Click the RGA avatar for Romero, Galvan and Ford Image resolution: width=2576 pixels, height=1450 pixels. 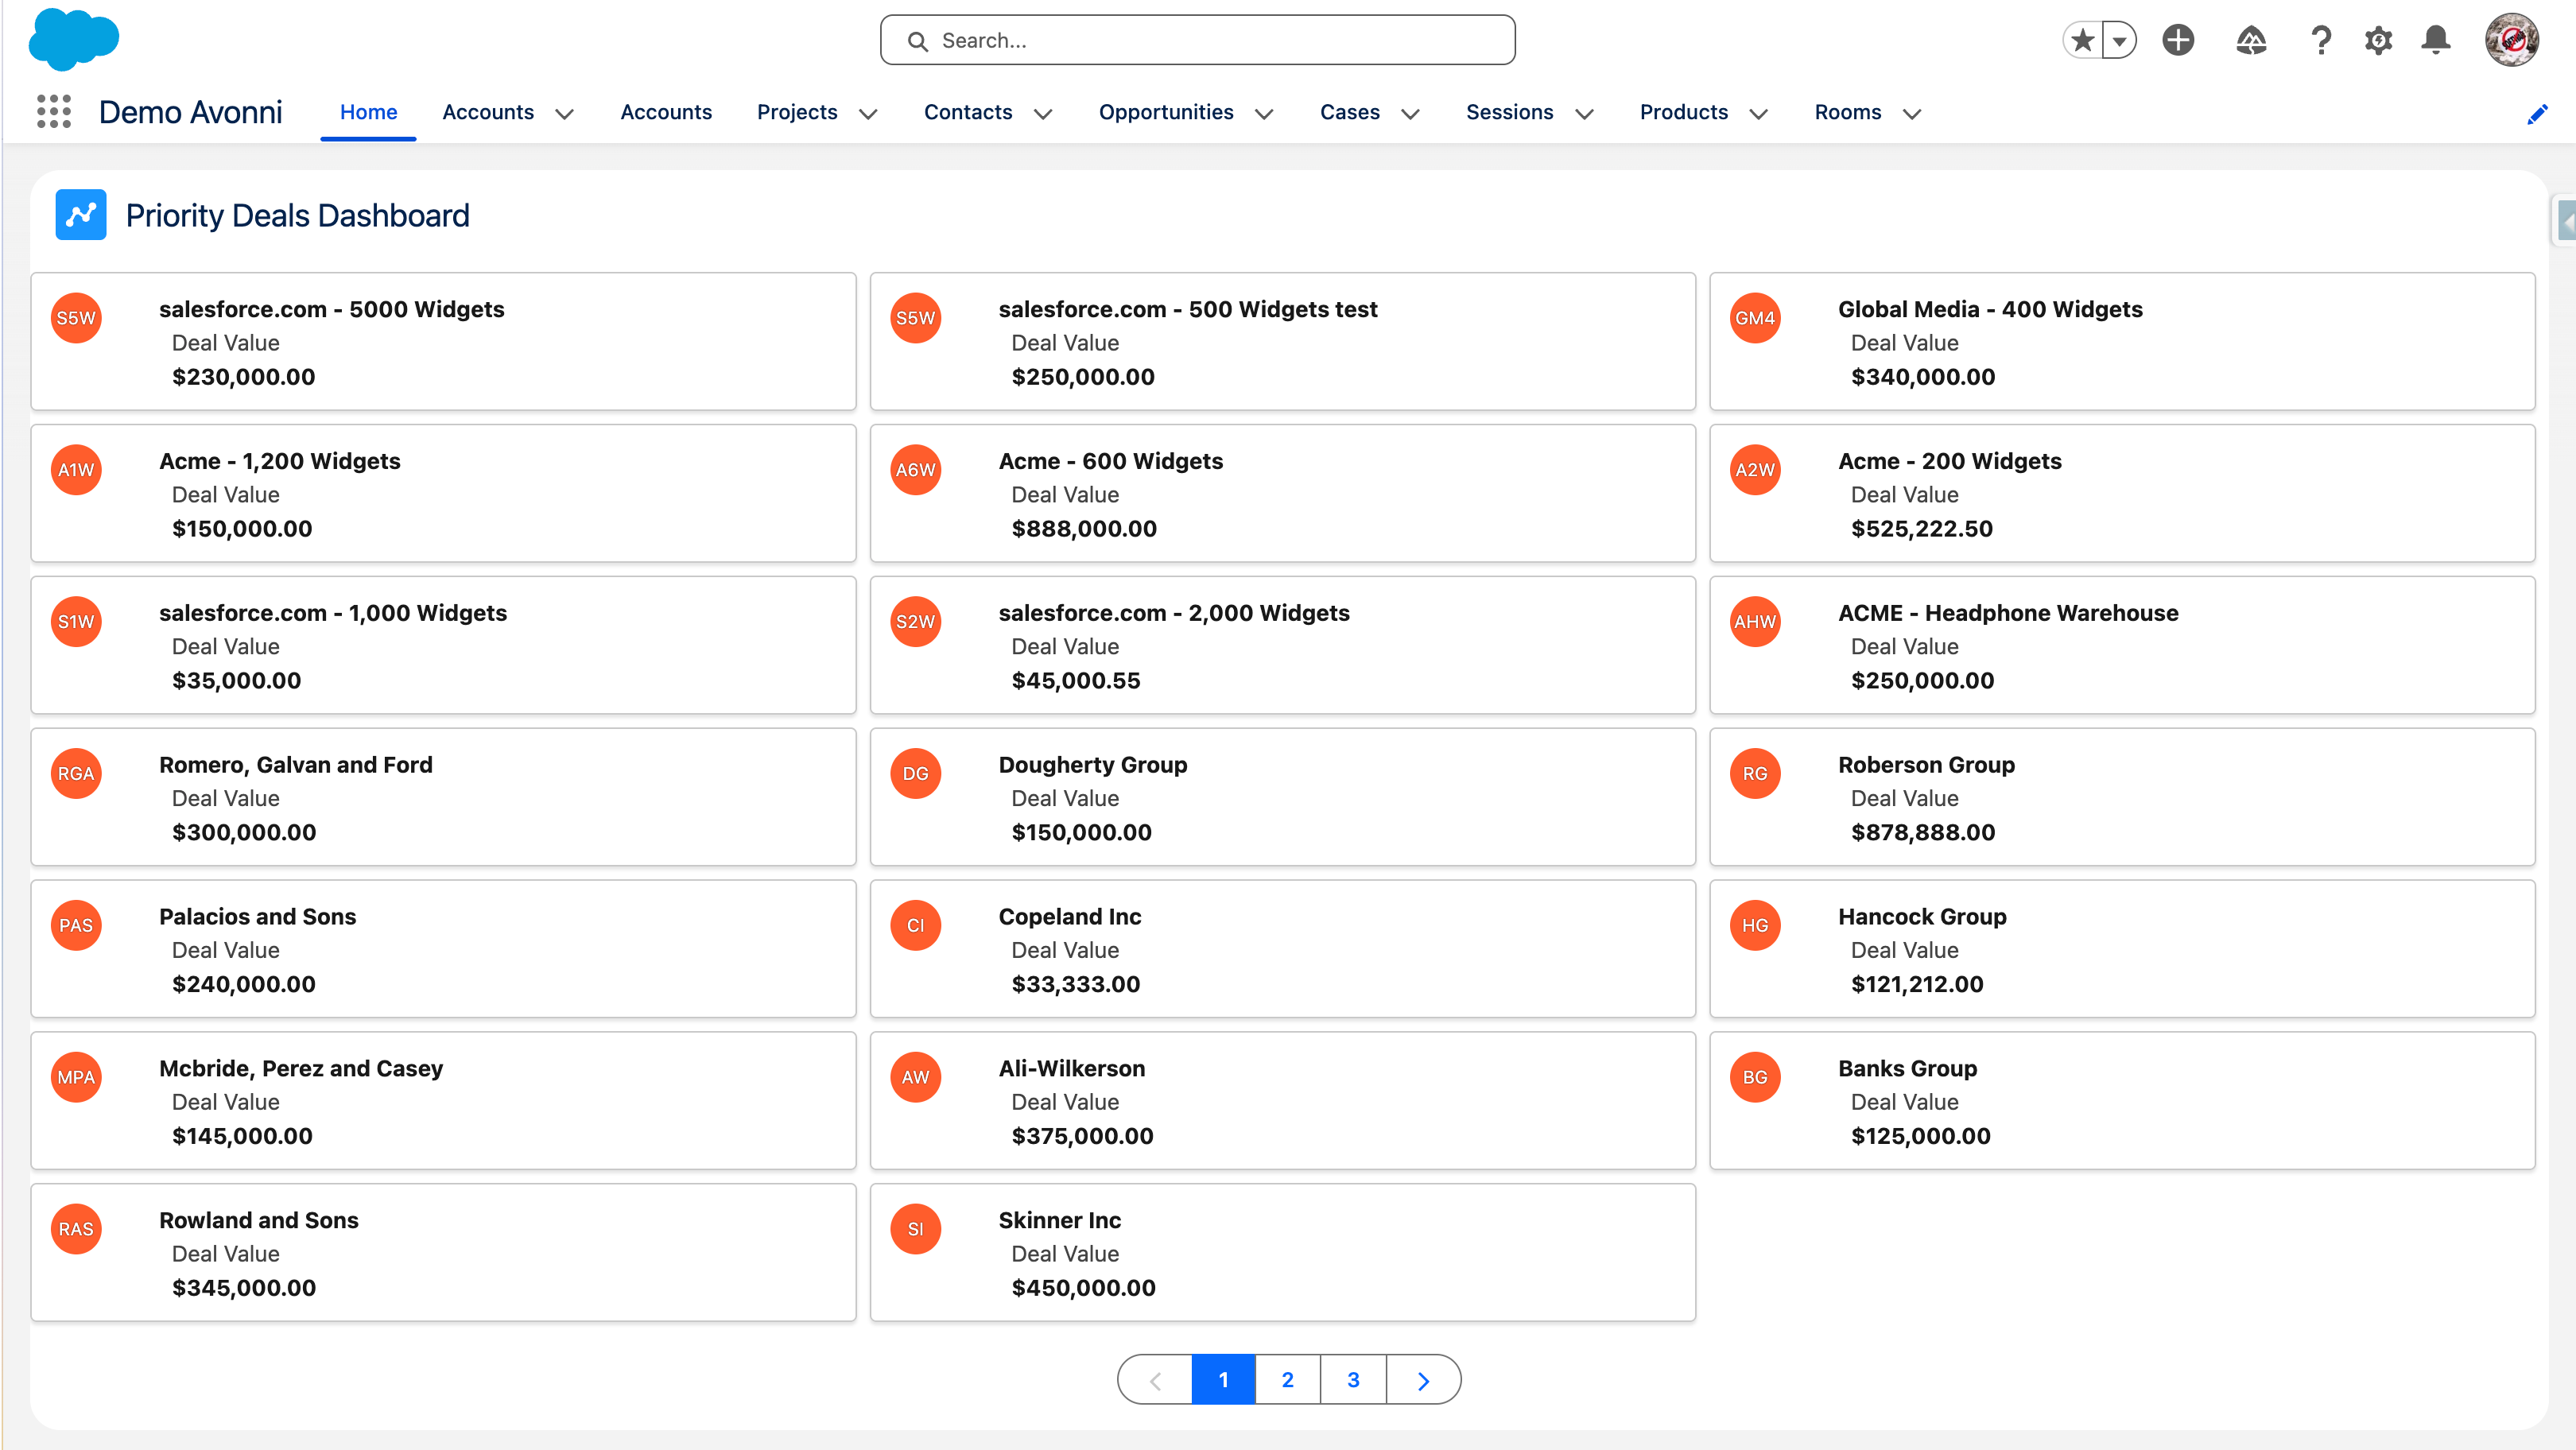(76, 774)
